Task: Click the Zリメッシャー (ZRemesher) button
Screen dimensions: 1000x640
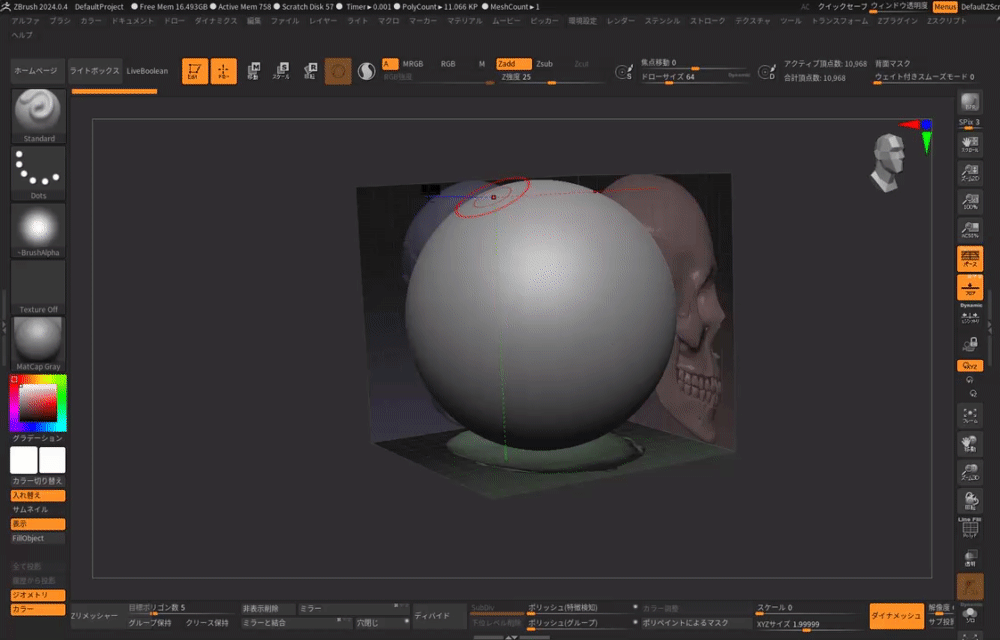Action: click(94, 615)
